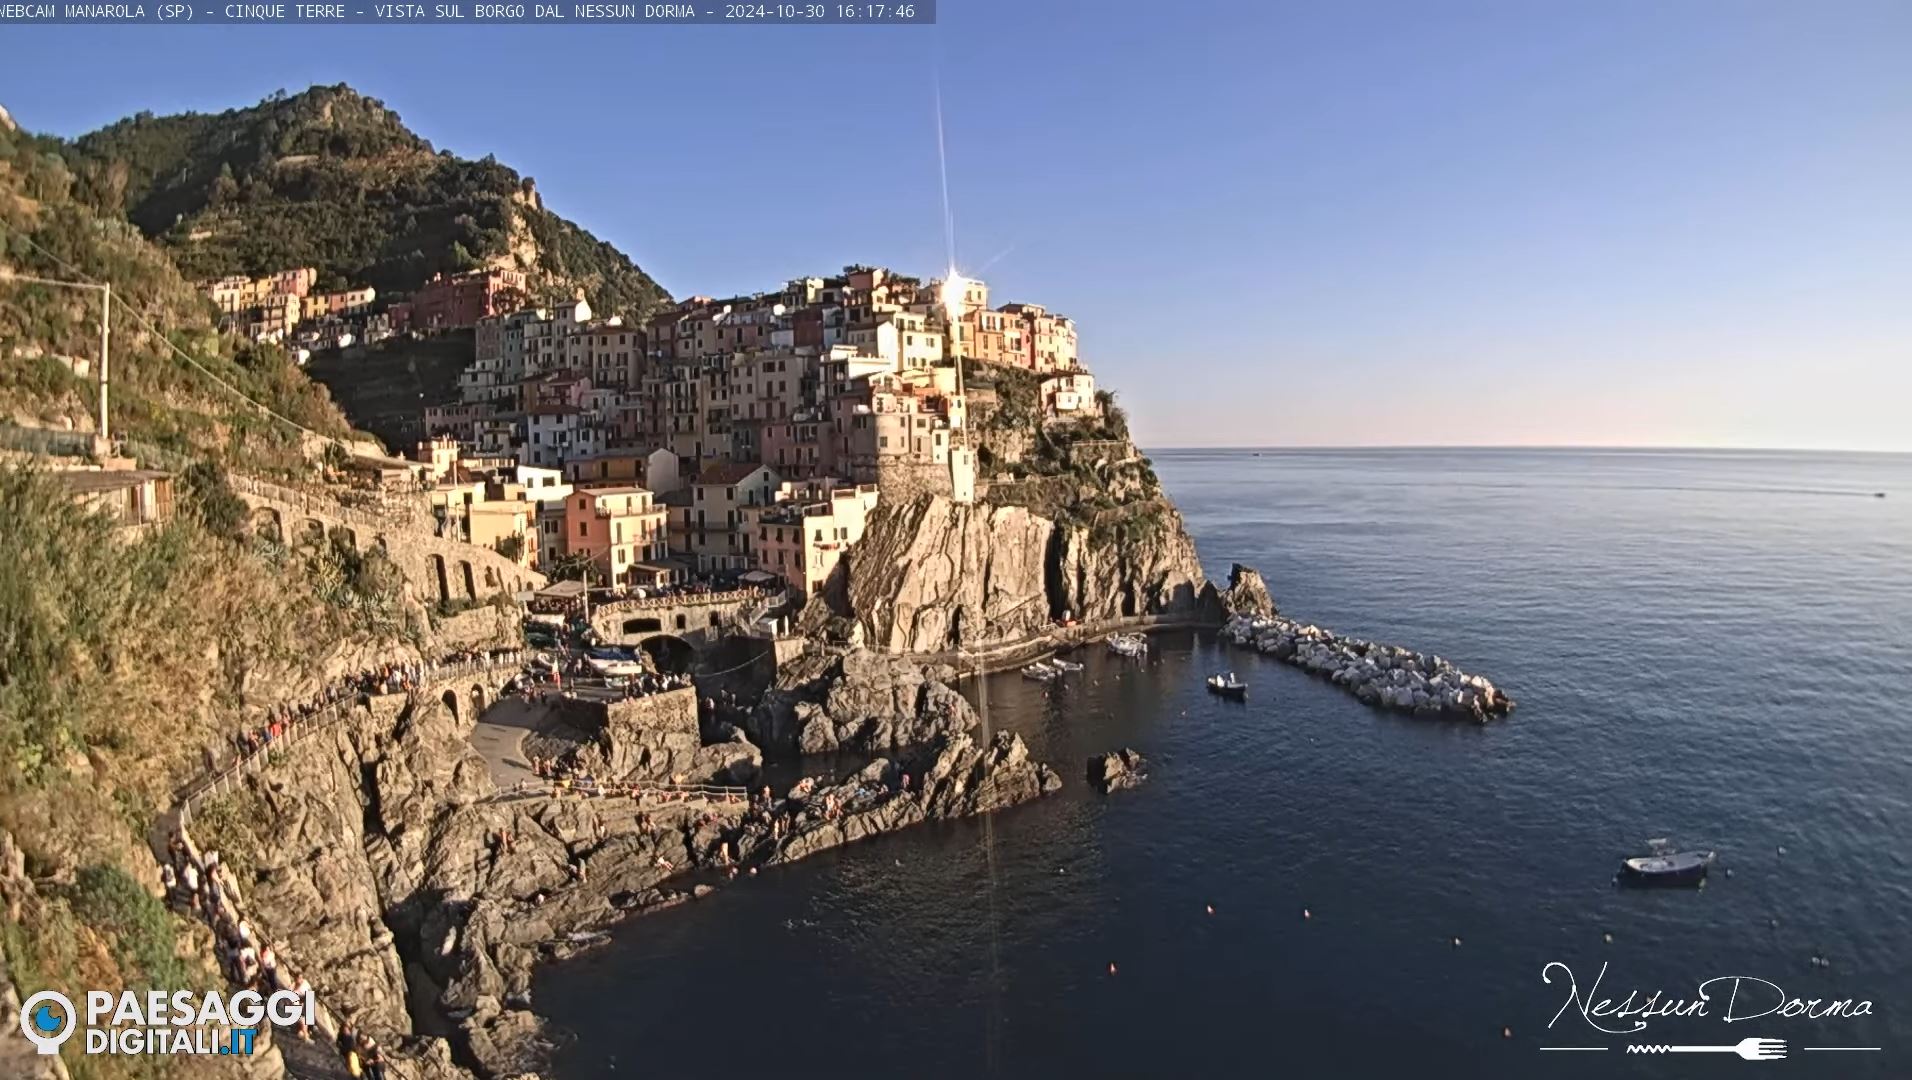
Task: Click the isolated rock in the harbor
Action: pos(1114,769)
